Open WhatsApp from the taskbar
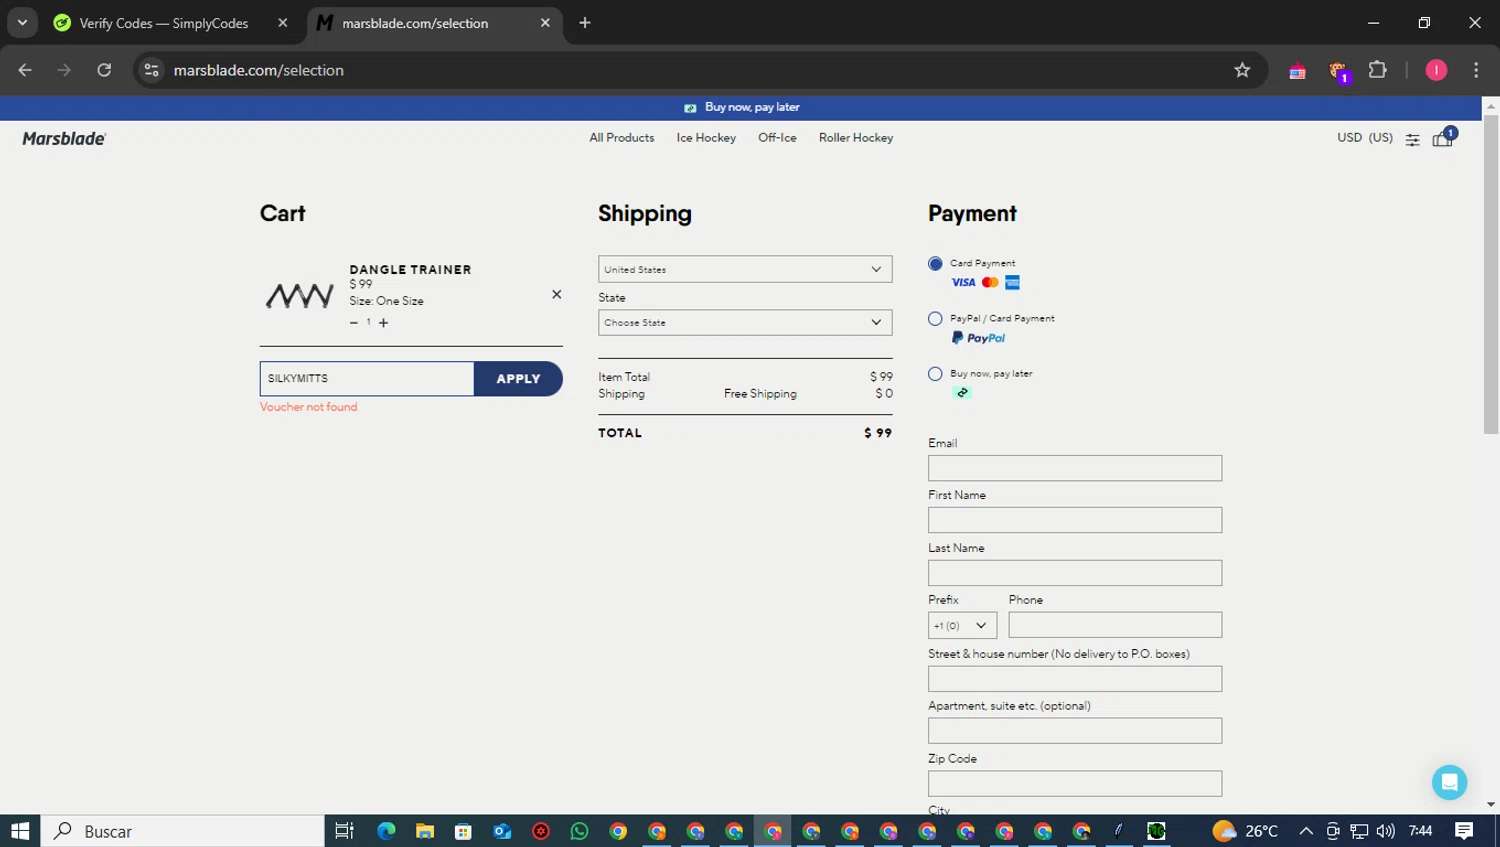 pos(579,831)
